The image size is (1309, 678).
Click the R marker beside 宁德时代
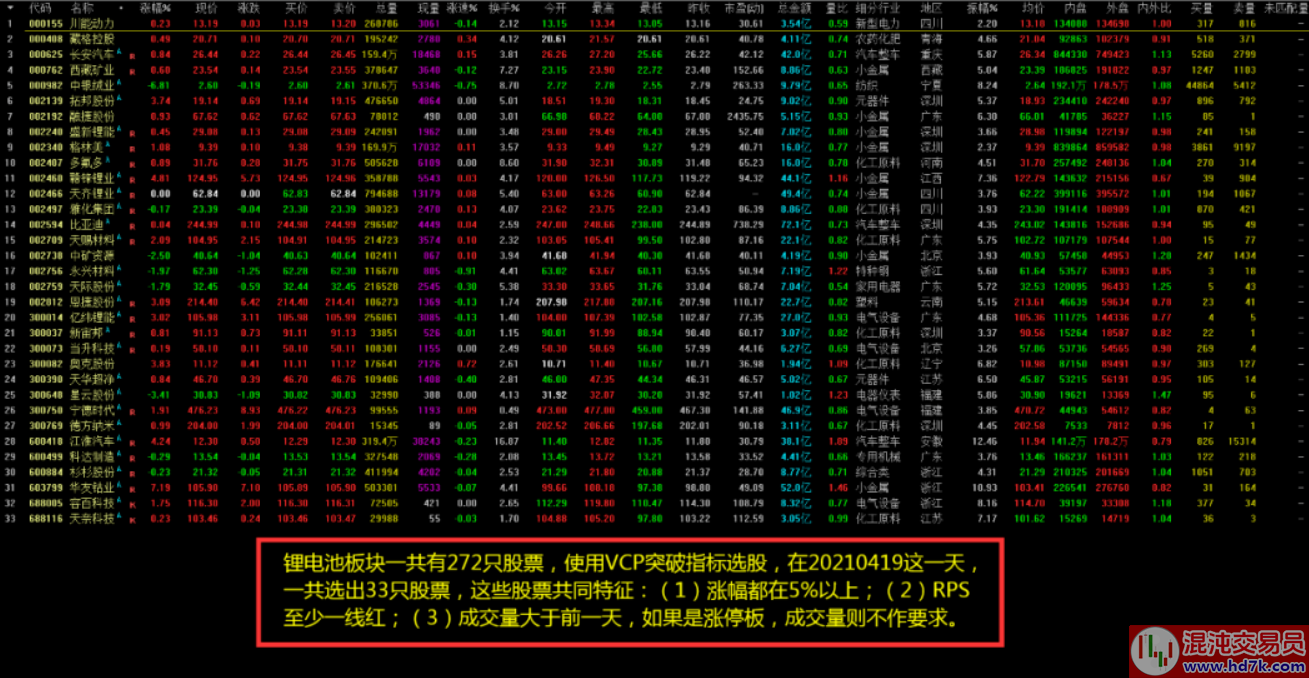(133, 412)
